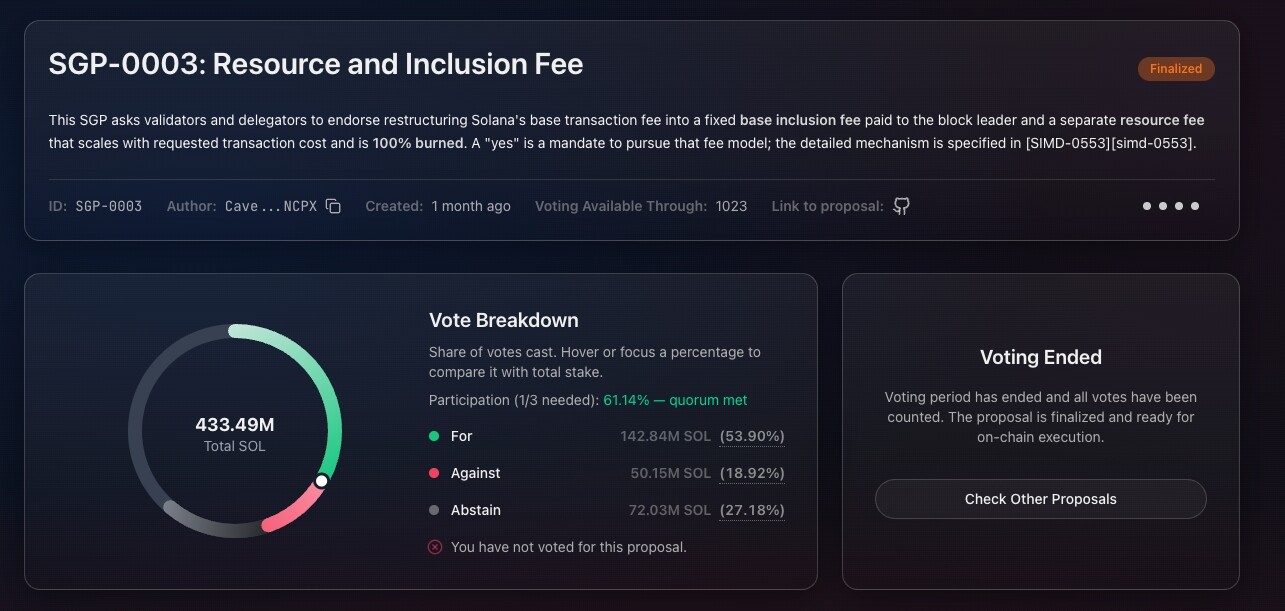Open Check Other Proposals
The image size is (1285, 611).
(1041, 499)
